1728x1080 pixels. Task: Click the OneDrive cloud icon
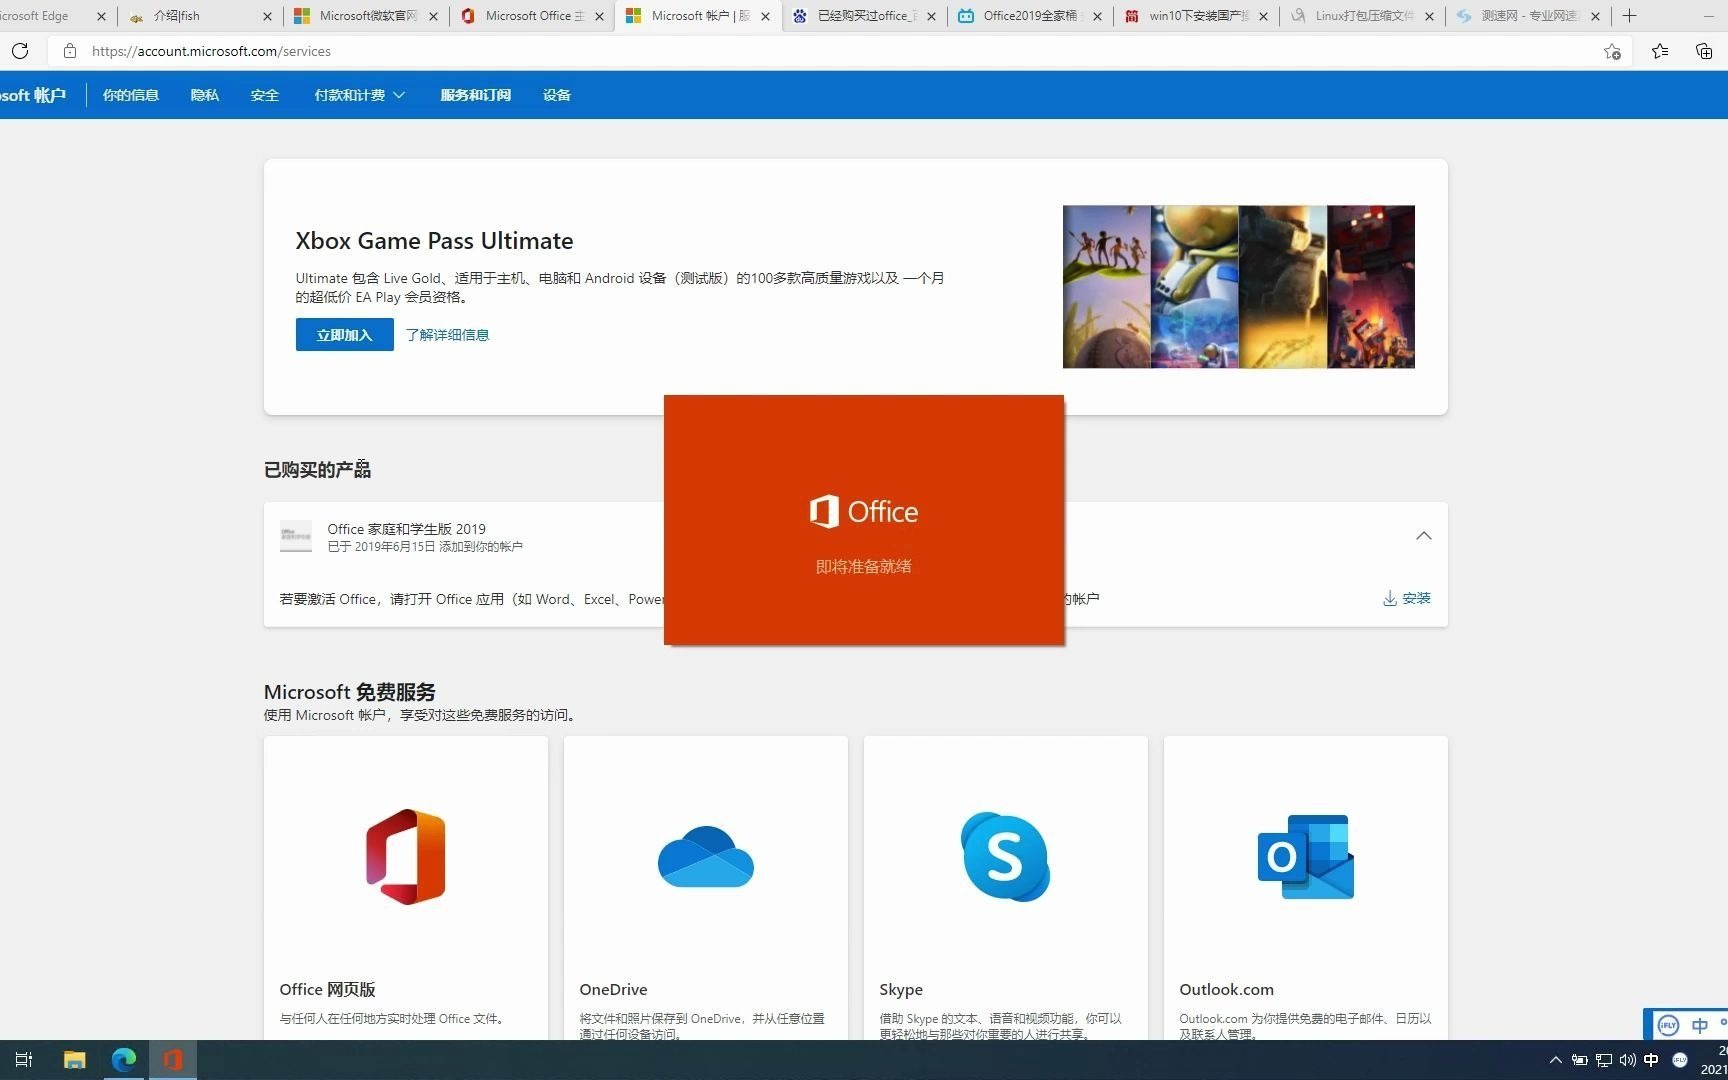point(706,857)
